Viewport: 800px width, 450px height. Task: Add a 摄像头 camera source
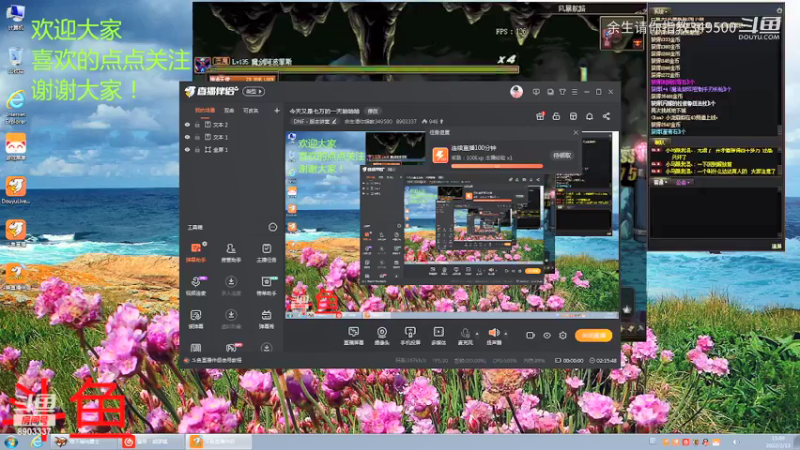pos(382,336)
